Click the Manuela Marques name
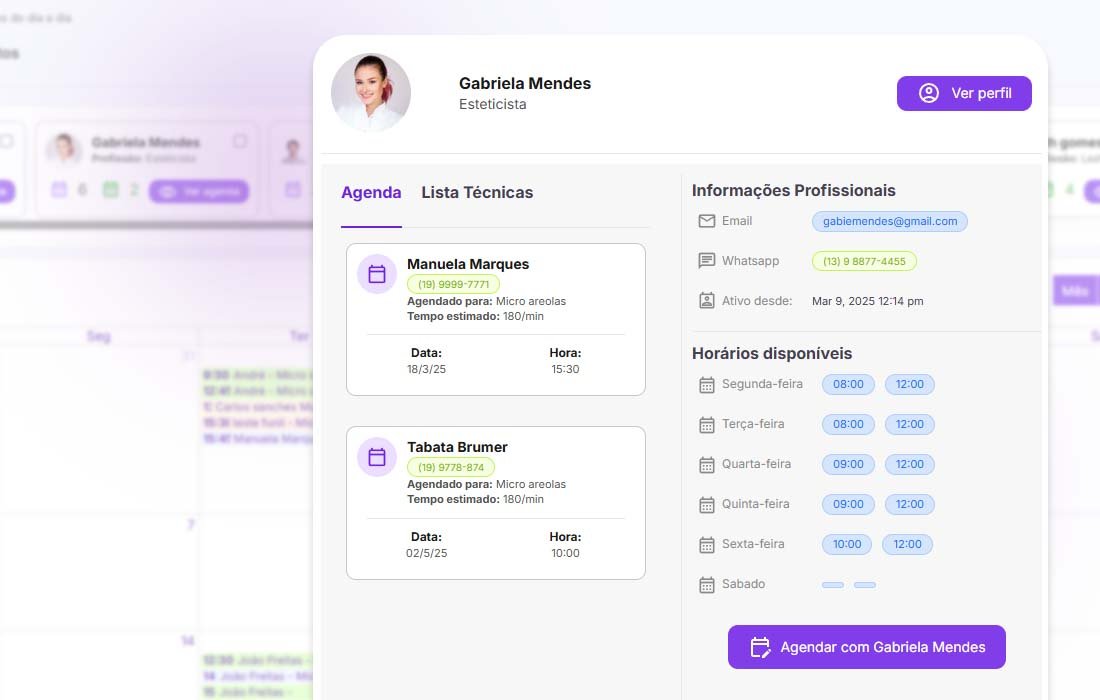Viewport: 1100px width, 700px height. 468,264
